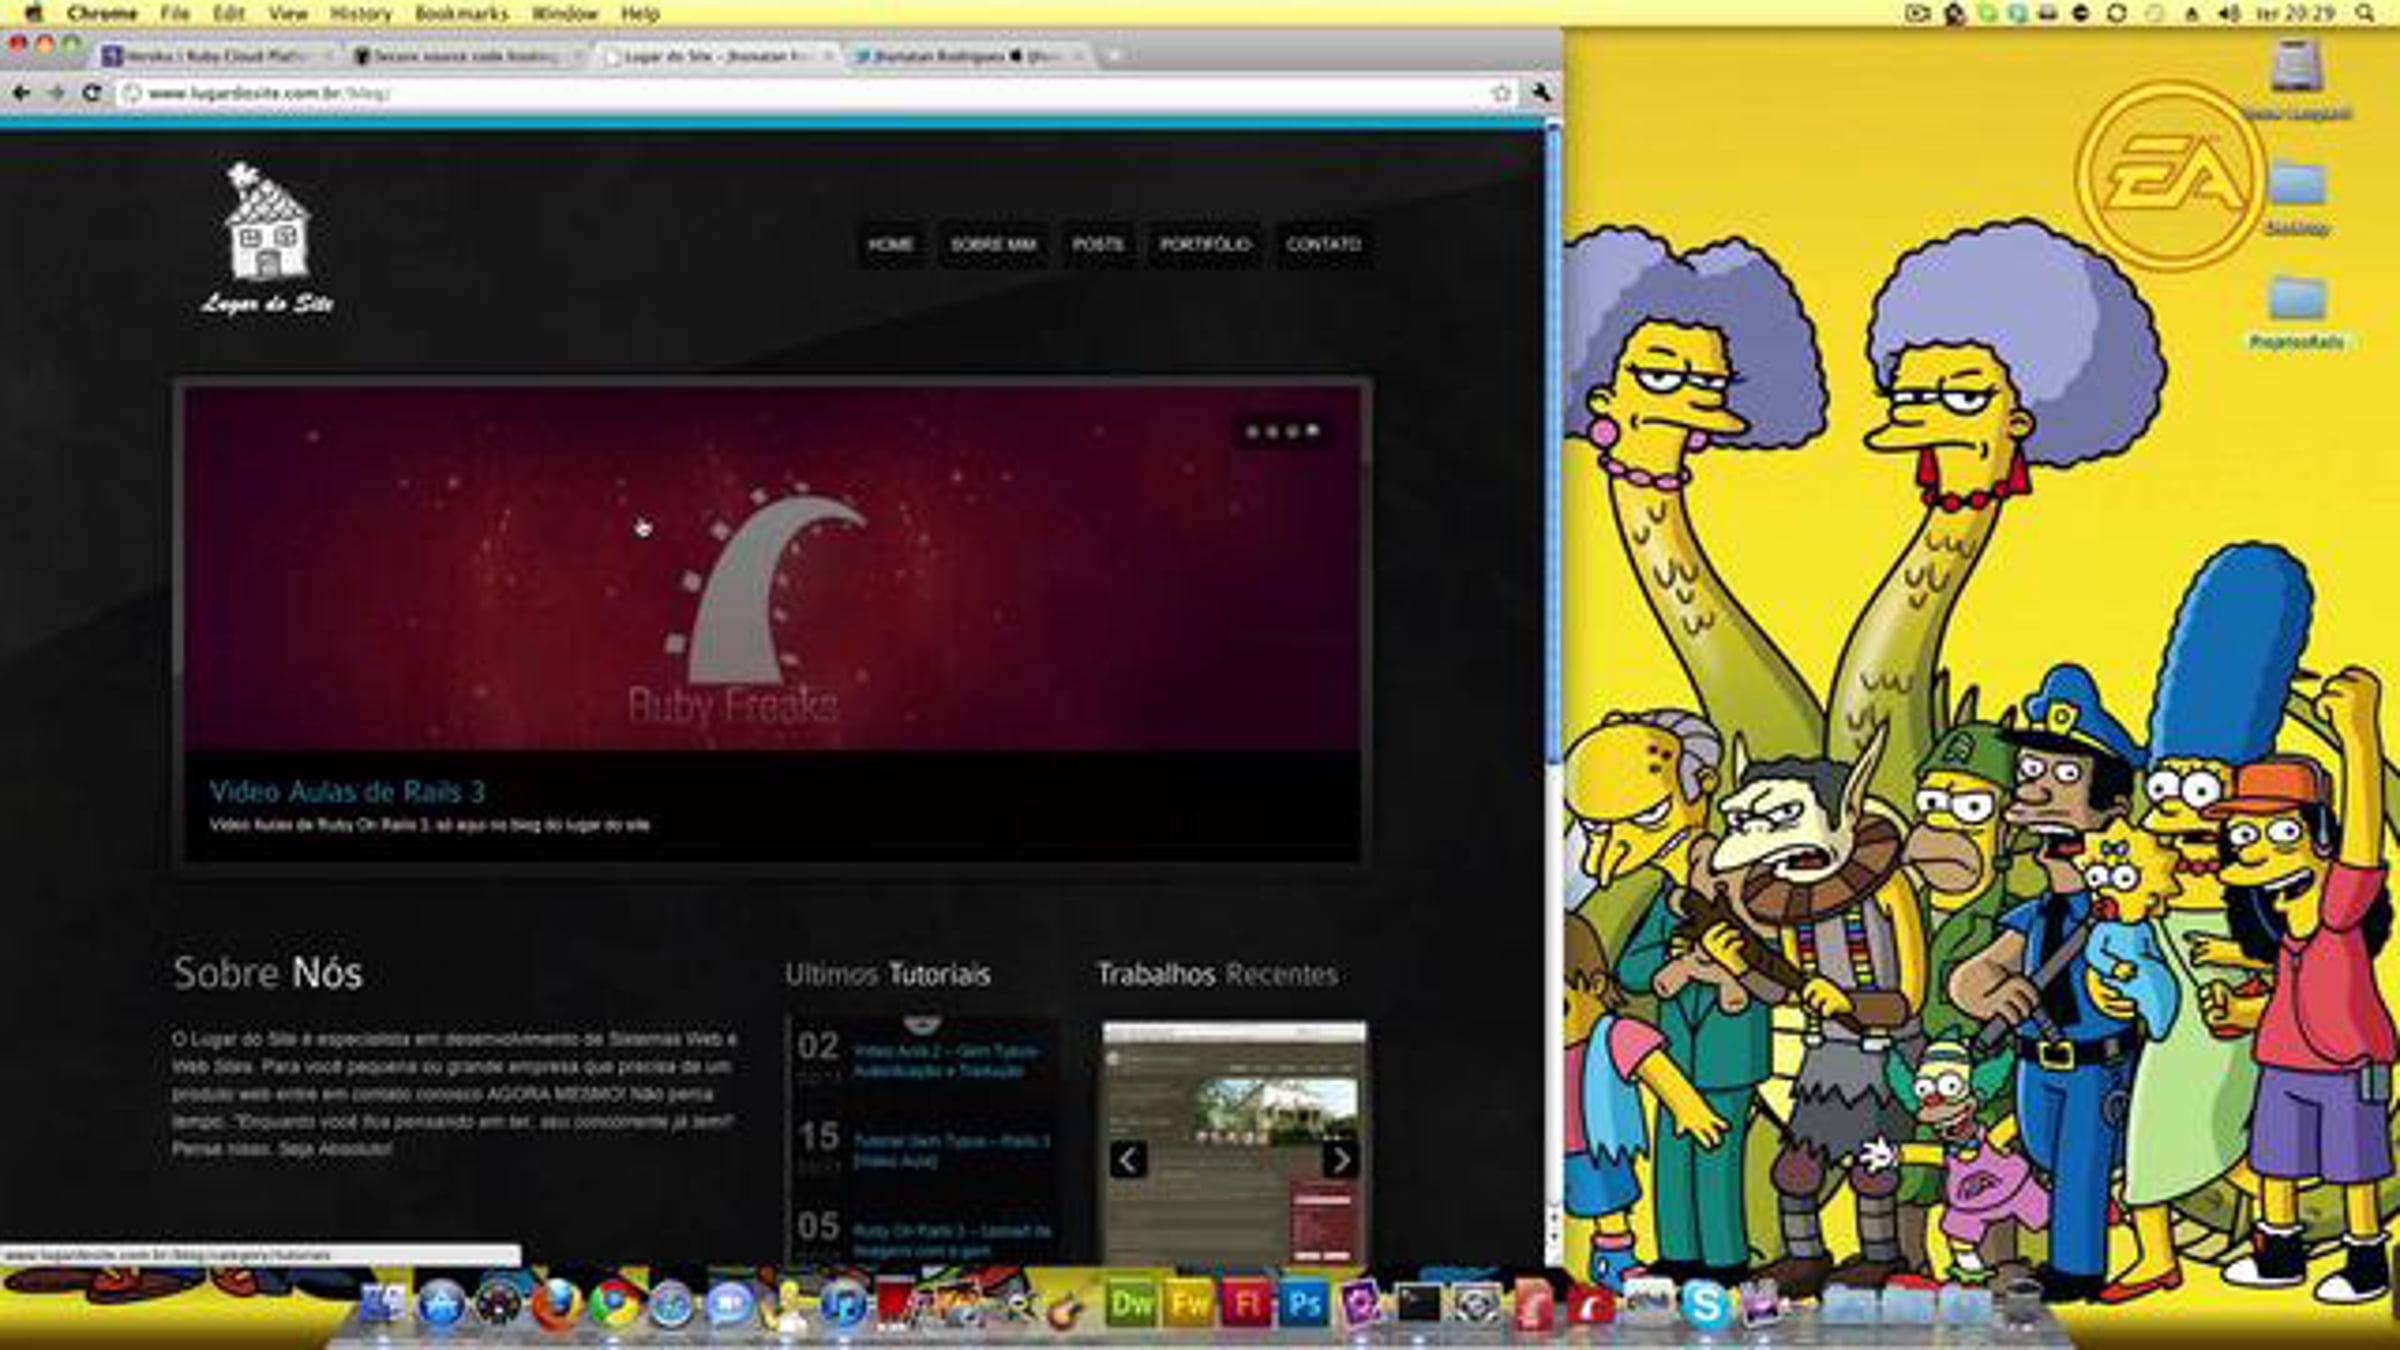Launch Dreamweaver from the dock
The width and height of the screenshot is (2400, 1350).
(x=1131, y=1304)
